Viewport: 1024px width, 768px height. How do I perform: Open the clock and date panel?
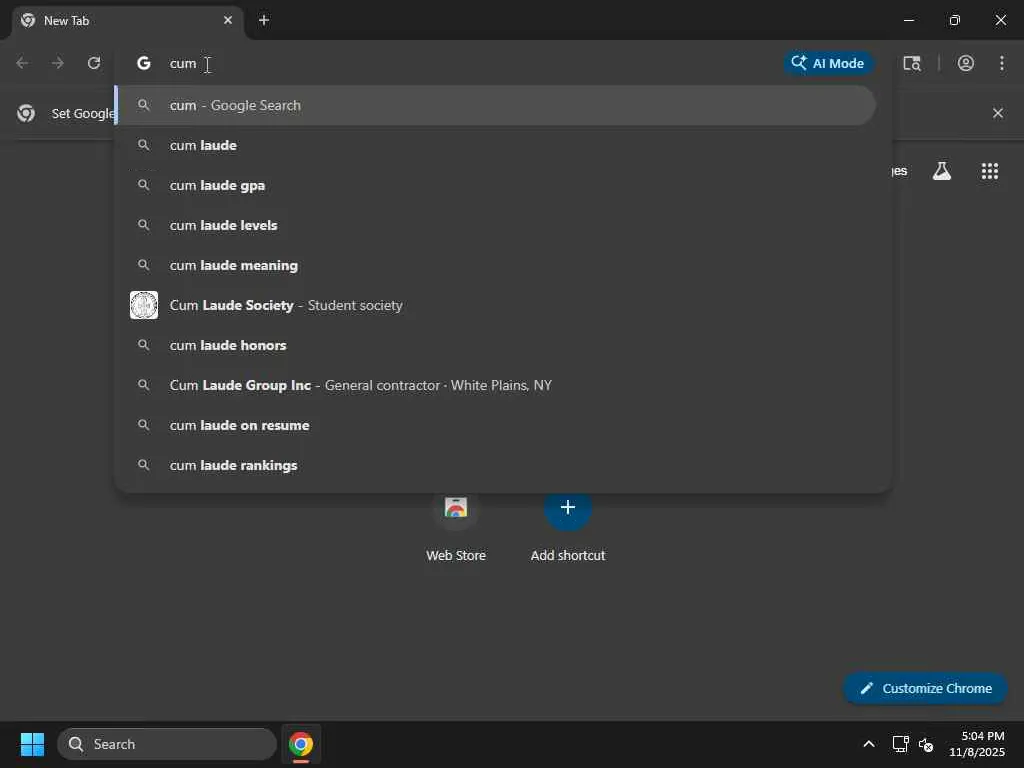pyautogui.click(x=977, y=744)
